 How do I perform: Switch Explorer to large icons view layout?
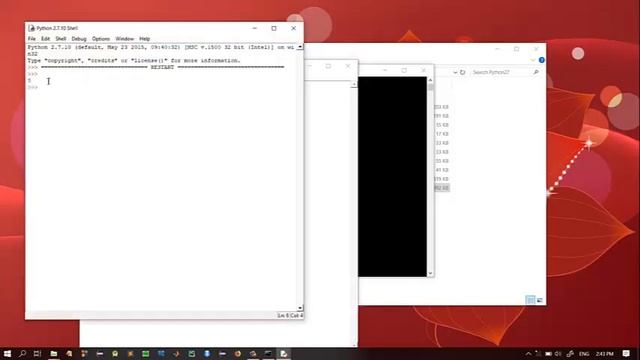pos(540,300)
